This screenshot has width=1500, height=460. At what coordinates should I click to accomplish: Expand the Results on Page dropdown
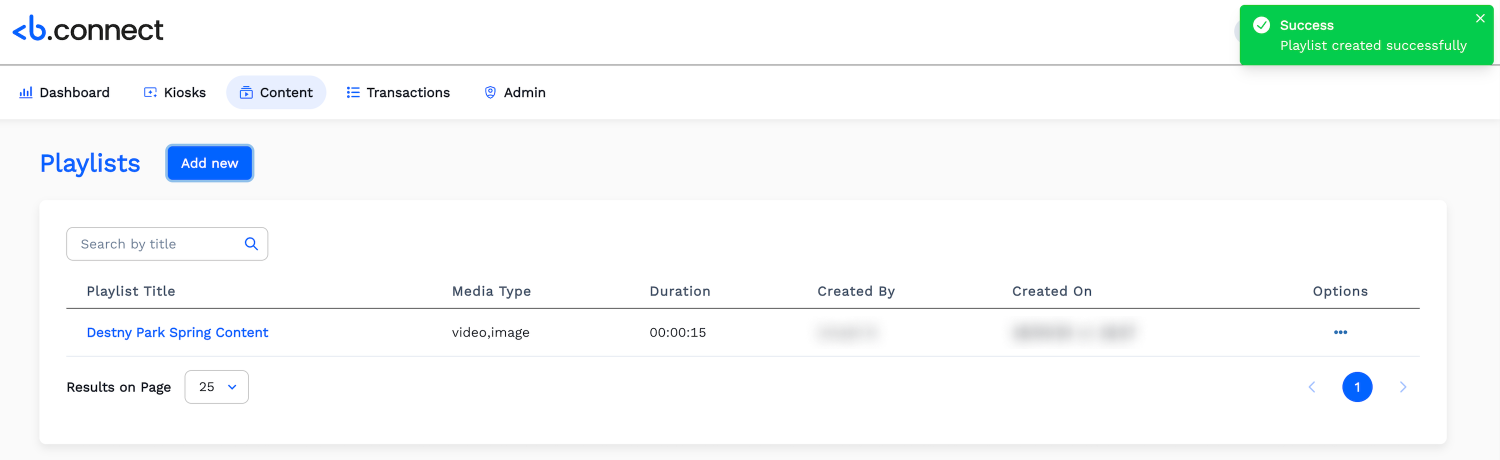click(x=217, y=387)
